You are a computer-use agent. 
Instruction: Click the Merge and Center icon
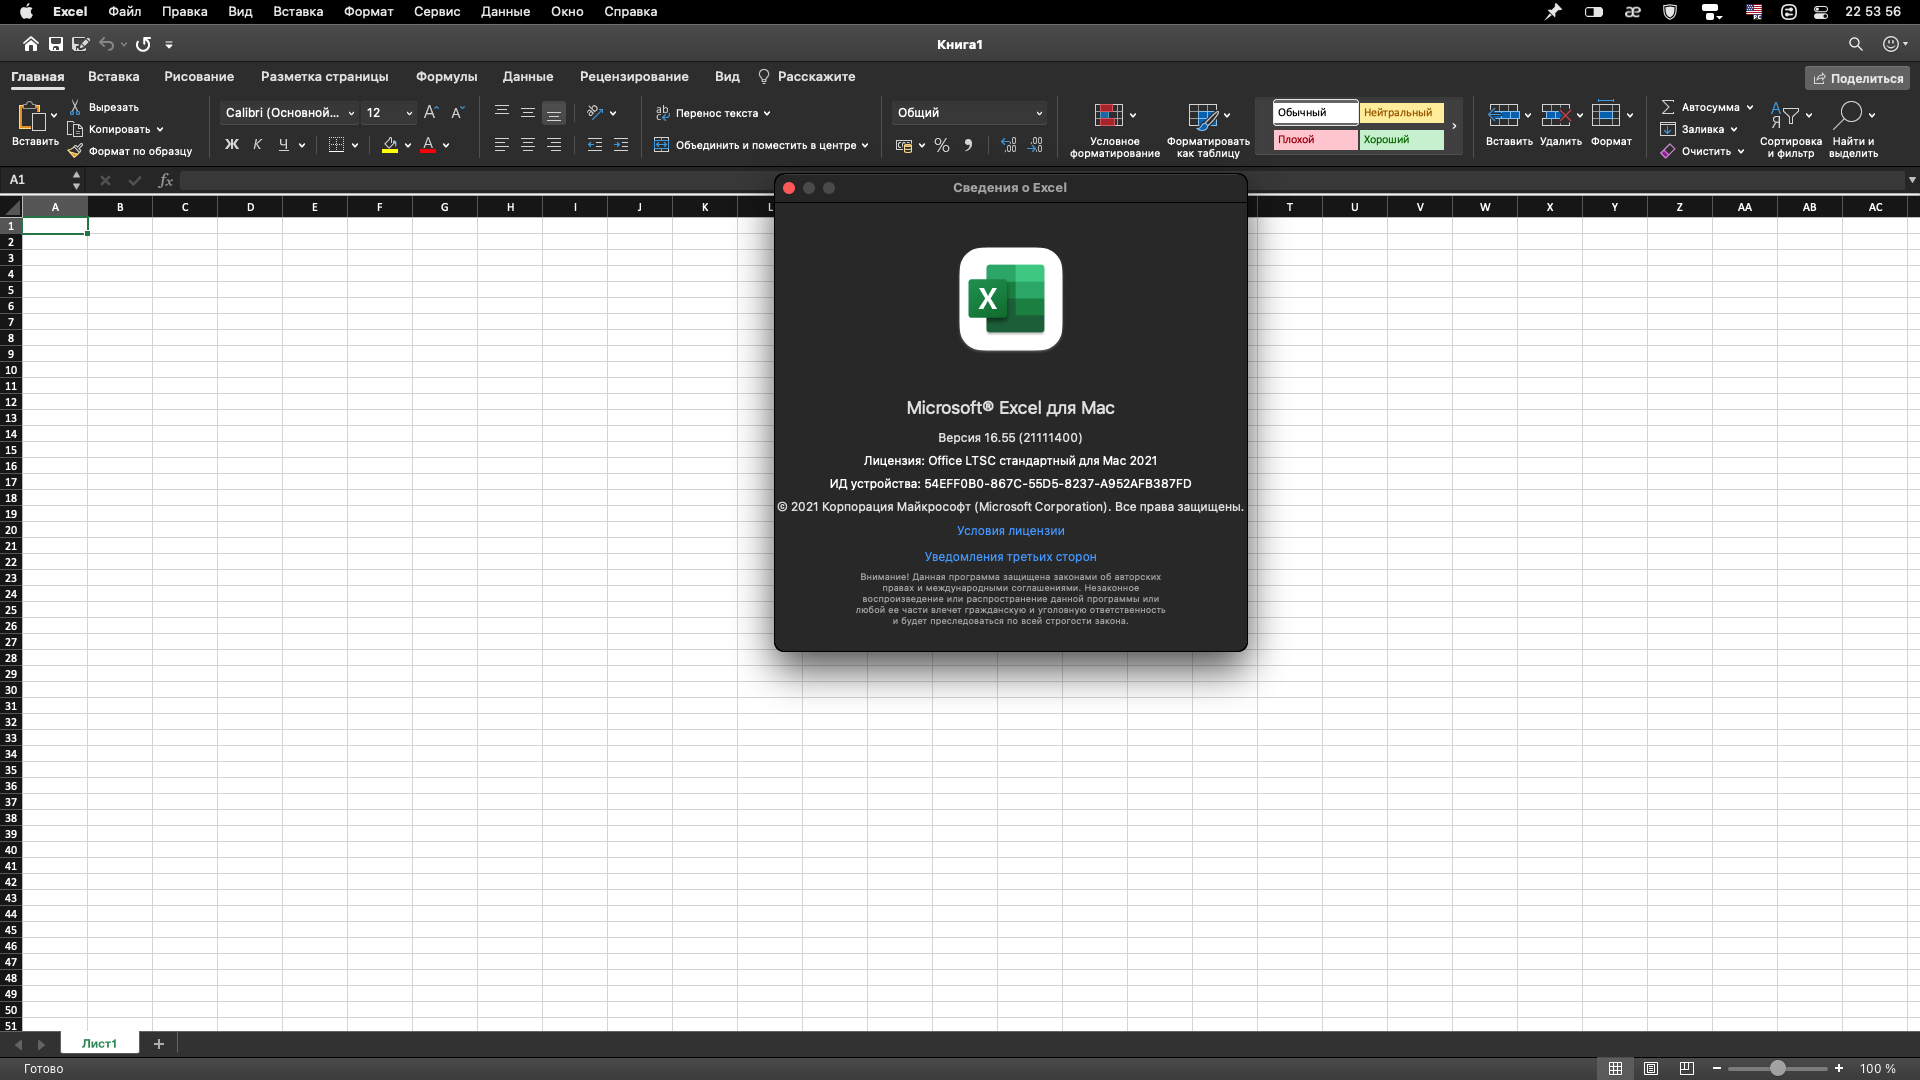pyautogui.click(x=661, y=145)
